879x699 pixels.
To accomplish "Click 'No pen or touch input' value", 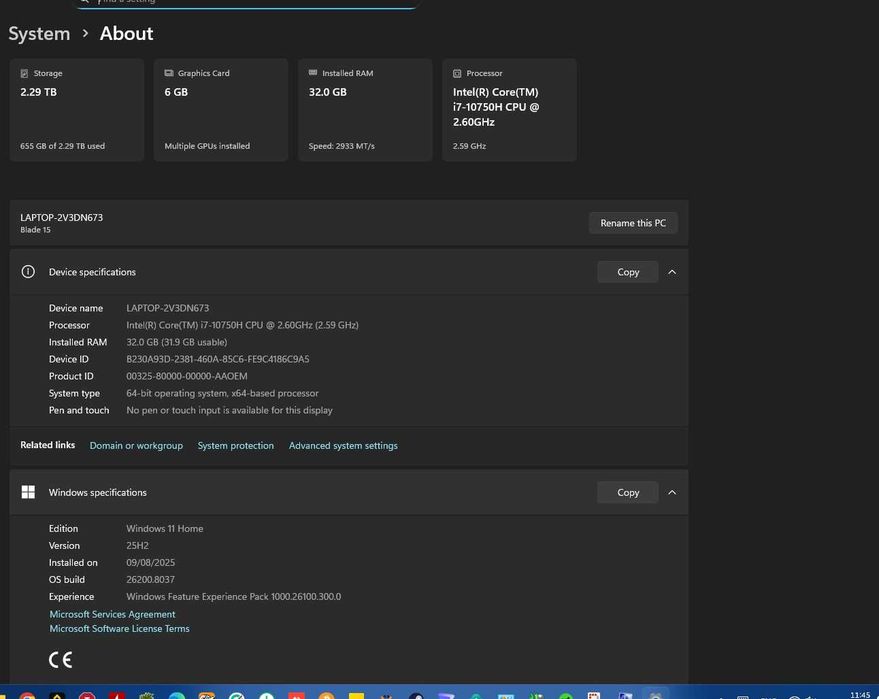I will [x=229, y=410].
